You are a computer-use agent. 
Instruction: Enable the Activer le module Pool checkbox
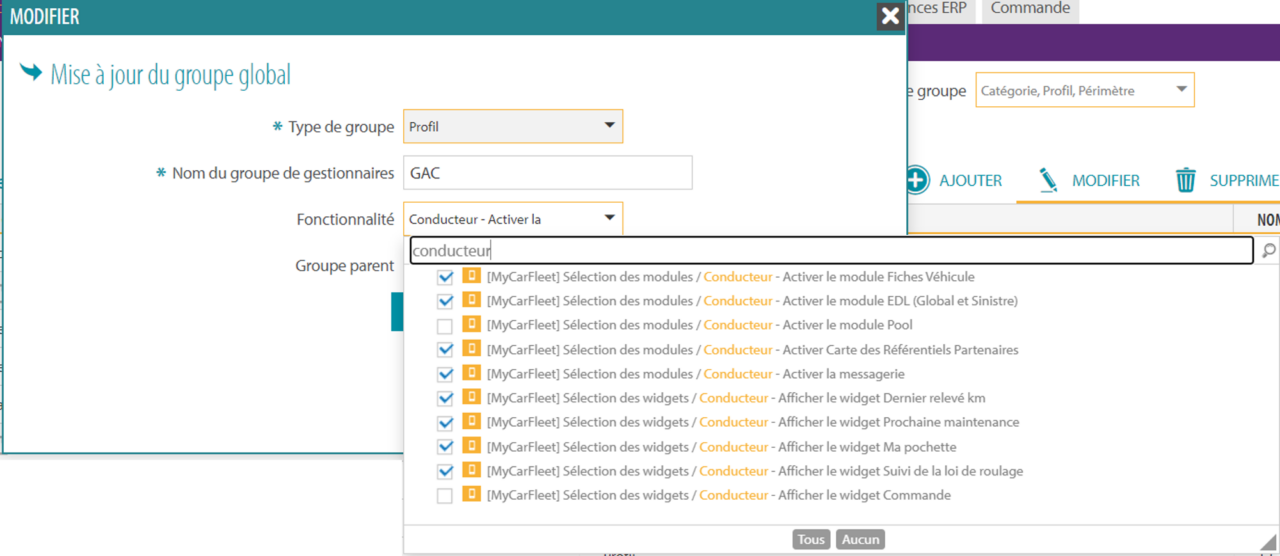[x=445, y=326]
